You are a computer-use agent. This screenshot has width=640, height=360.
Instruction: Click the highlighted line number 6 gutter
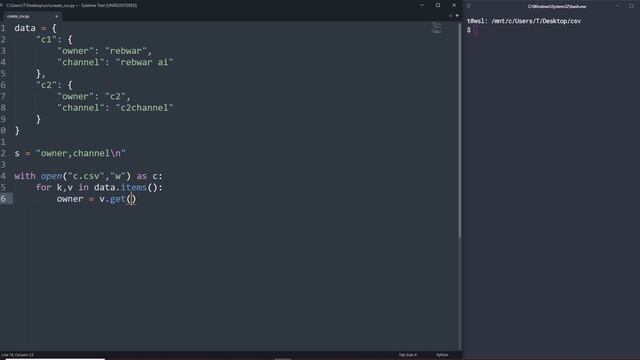3,199
